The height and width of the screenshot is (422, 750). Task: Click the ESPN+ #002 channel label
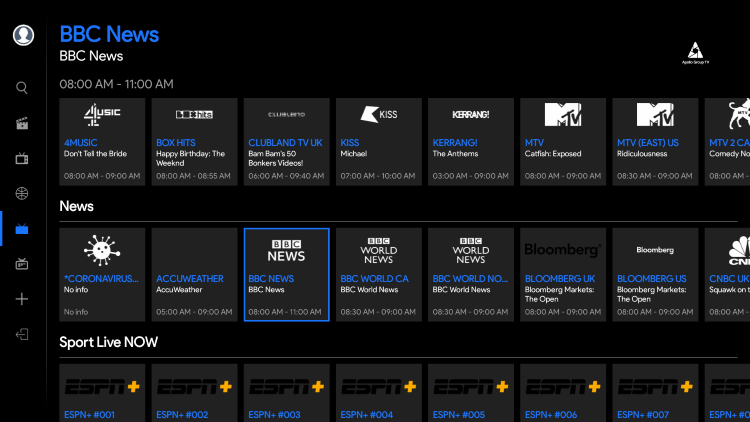coord(182,415)
